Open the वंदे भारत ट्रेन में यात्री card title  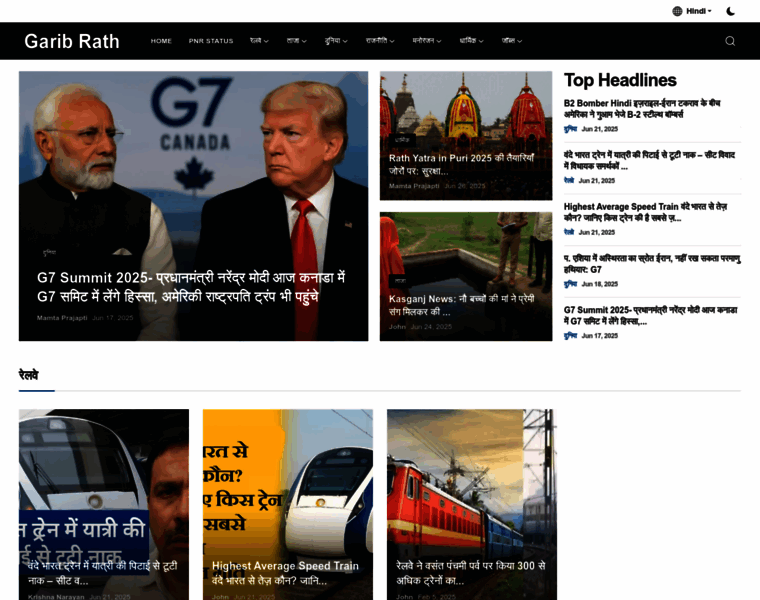tap(103, 573)
